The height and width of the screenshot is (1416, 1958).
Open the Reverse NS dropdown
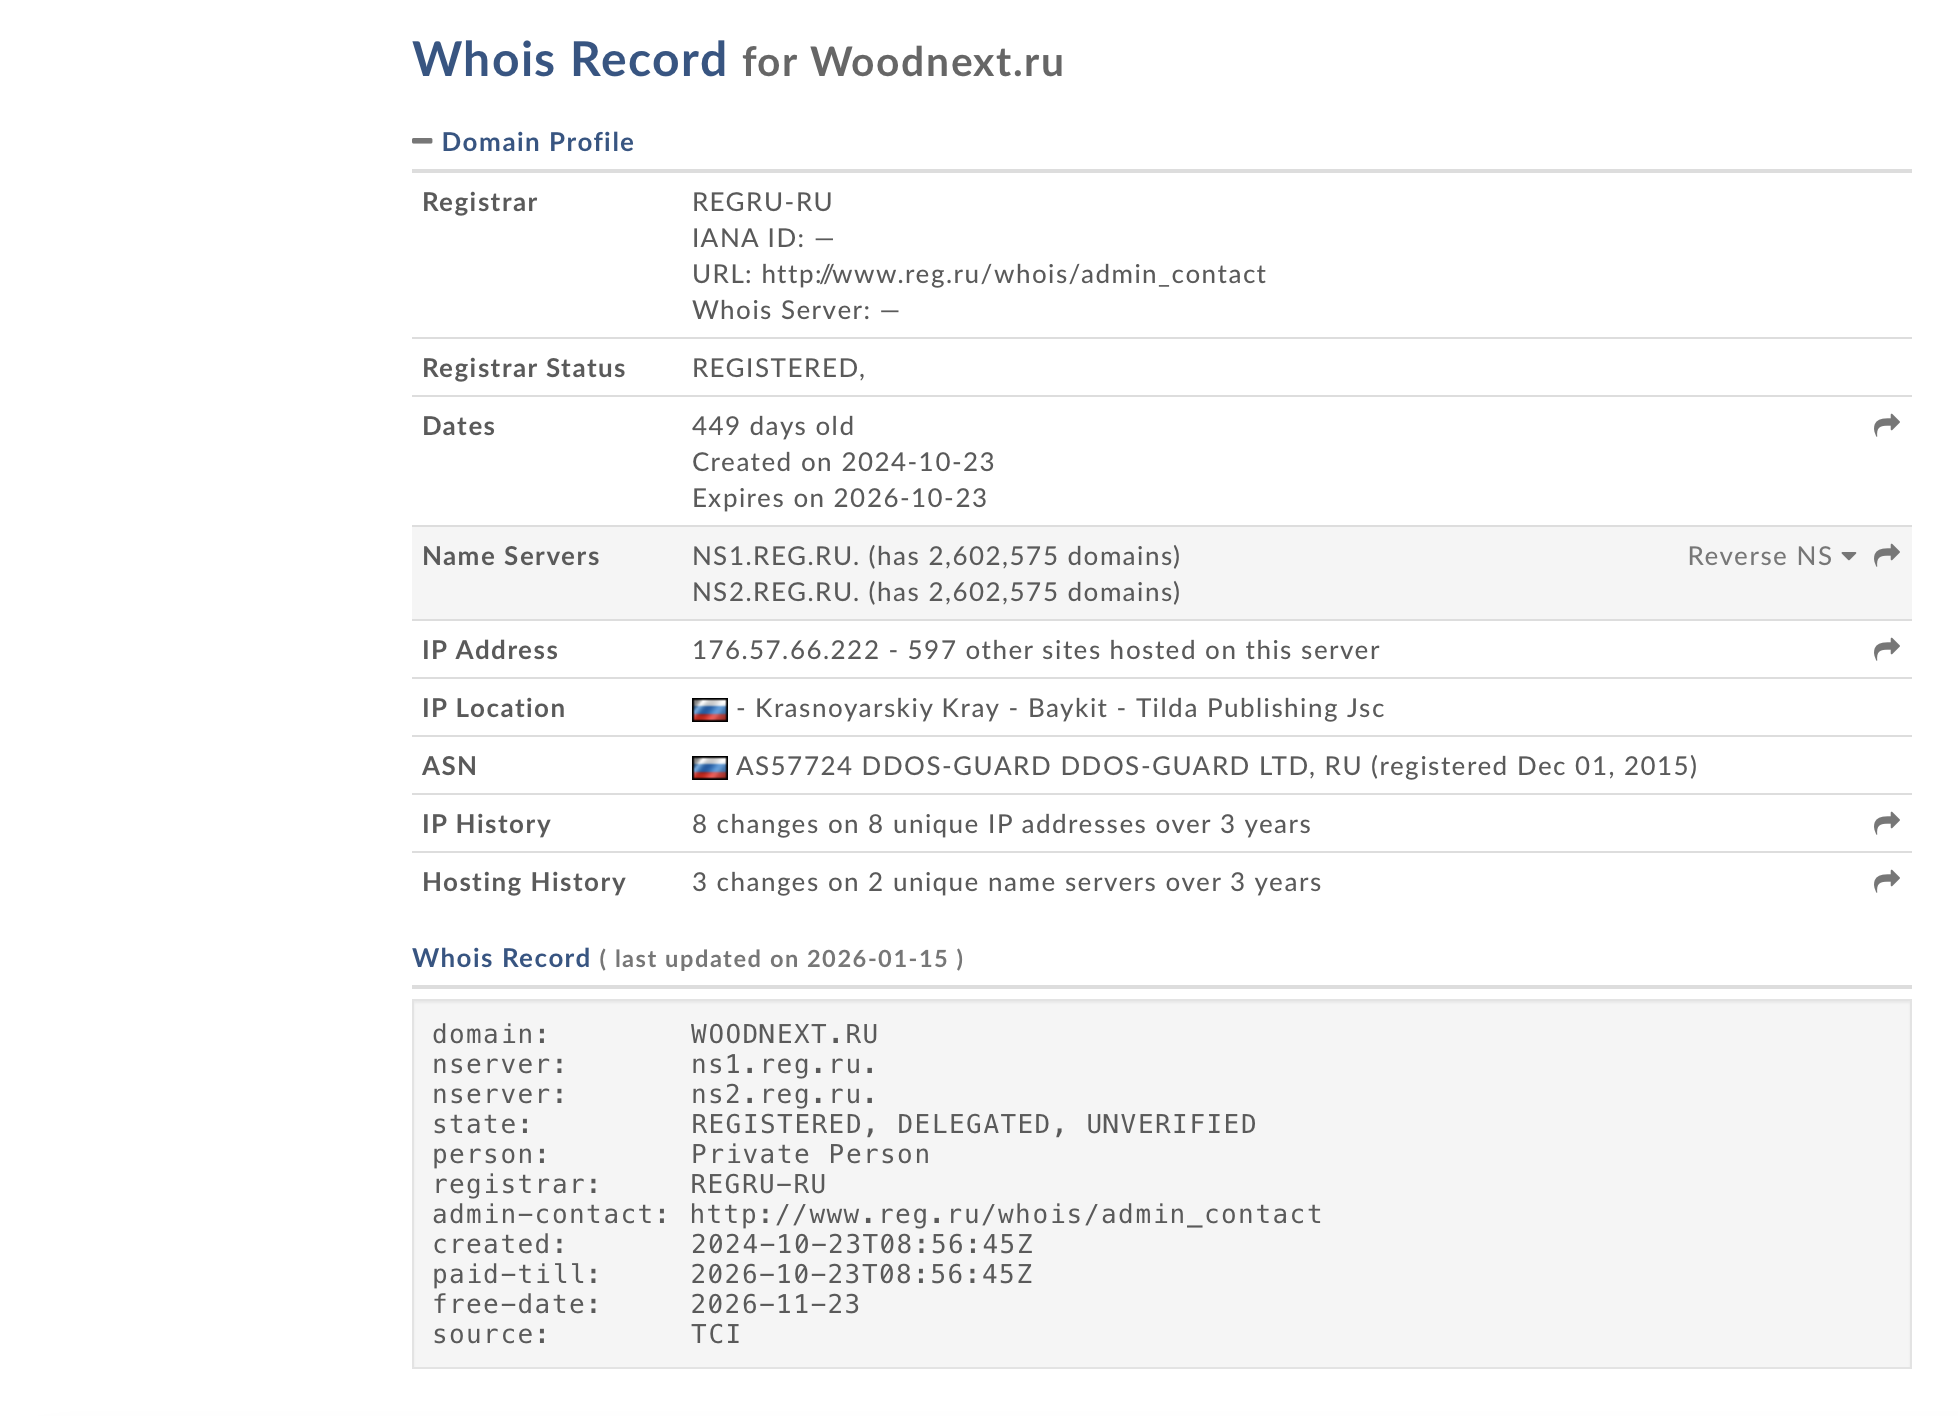pos(1759,556)
